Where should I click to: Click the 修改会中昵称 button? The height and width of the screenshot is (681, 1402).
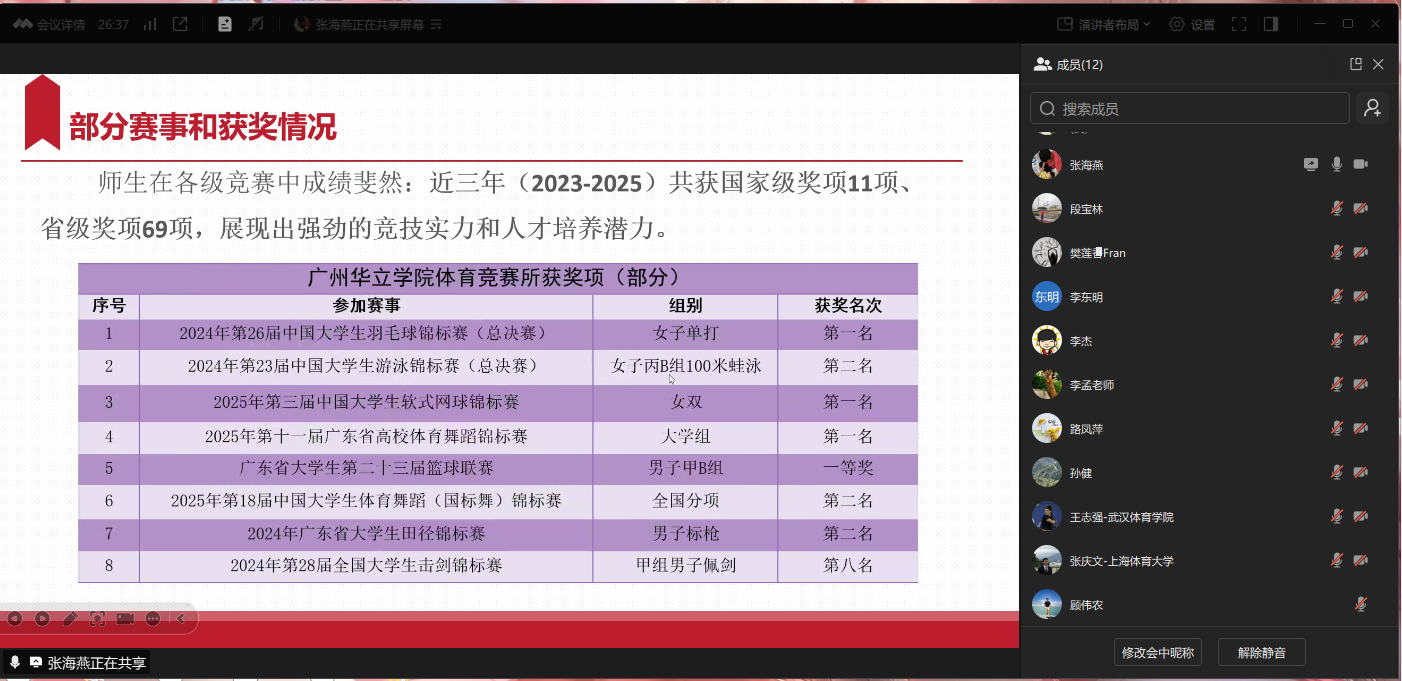point(1158,653)
